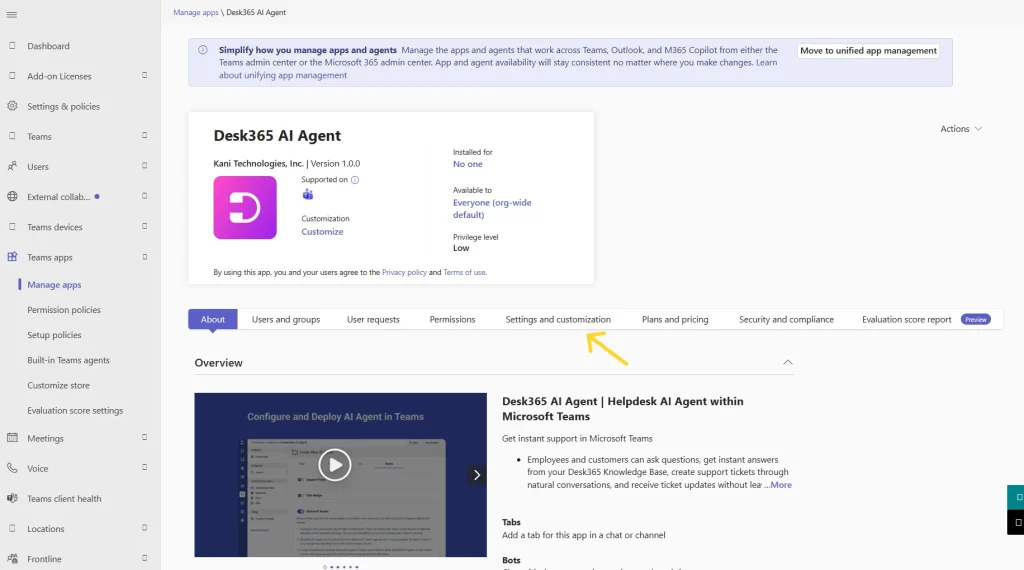The image size is (1024, 570).
Task: Click the Users people icon
Action: (x=12, y=166)
